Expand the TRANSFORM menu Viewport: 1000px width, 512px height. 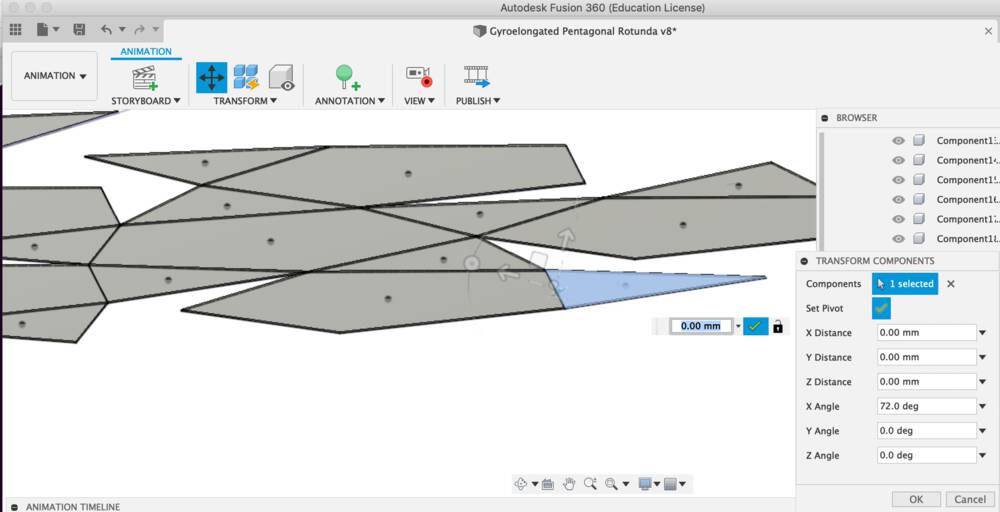[x=245, y=101]
